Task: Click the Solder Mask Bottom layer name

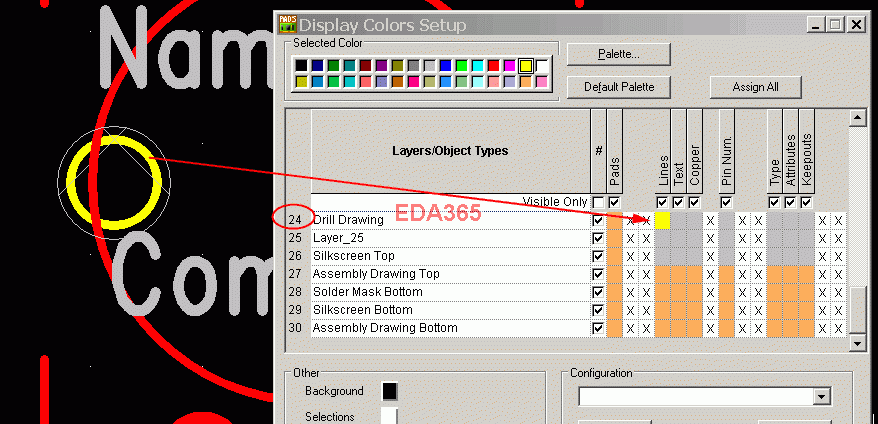Action: click(x=368, y=292)
